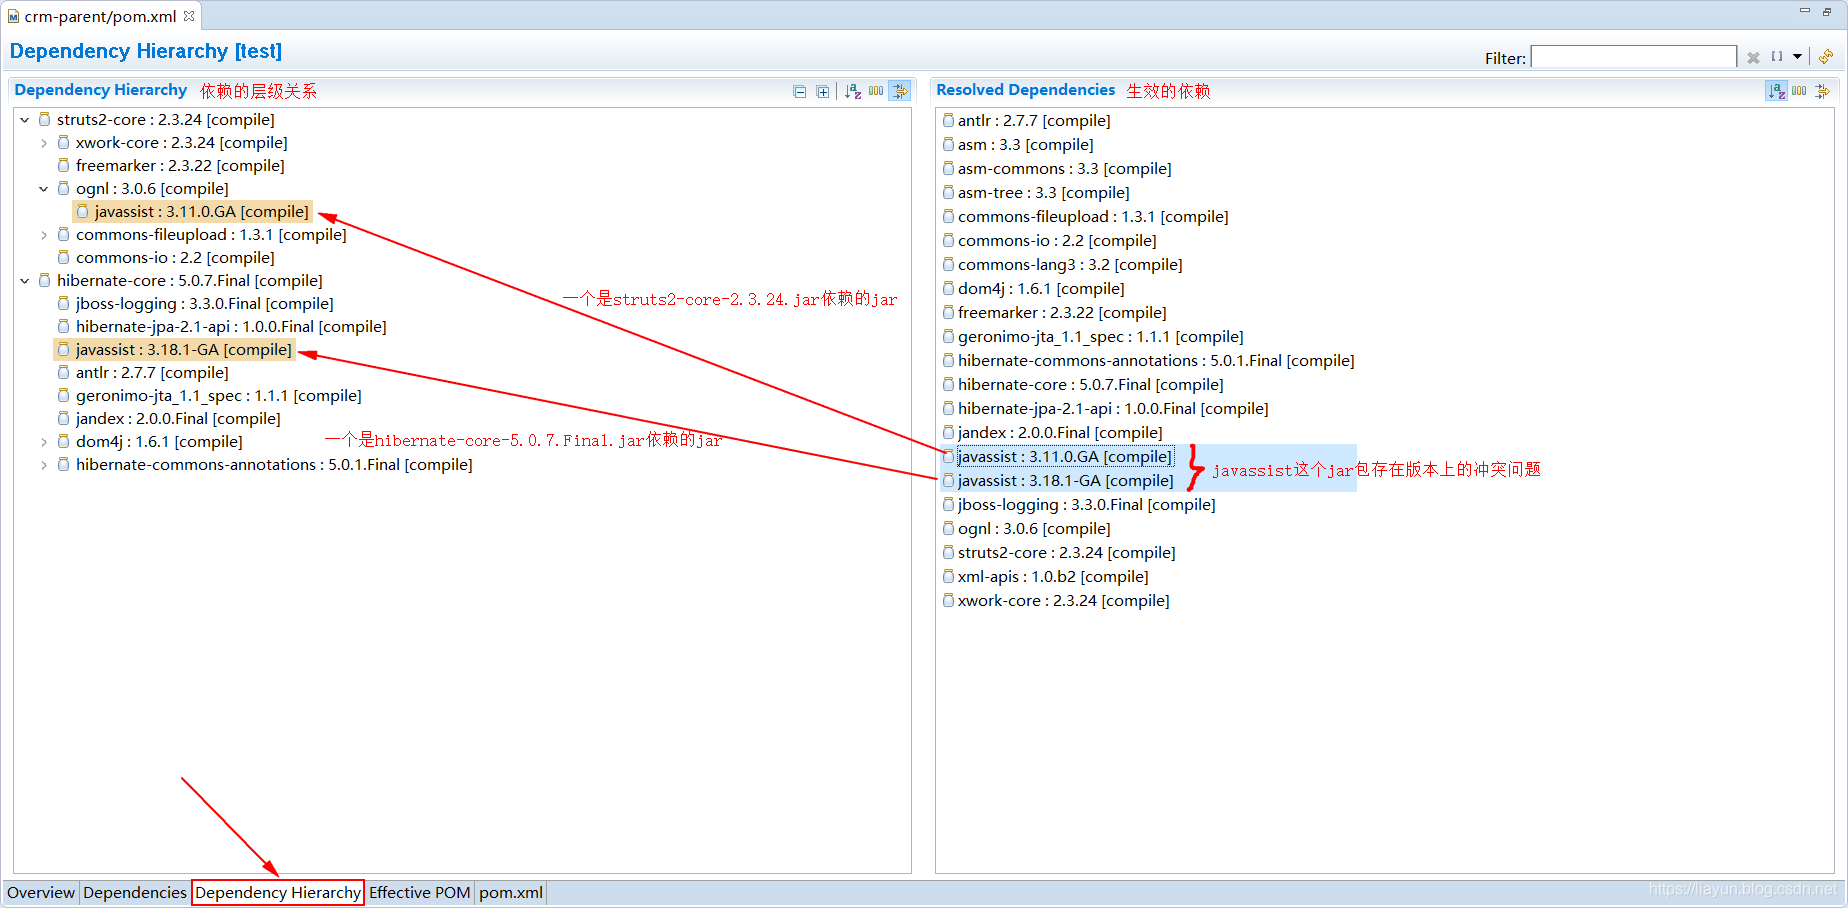Focus the Filter input field

[1633, 57]
